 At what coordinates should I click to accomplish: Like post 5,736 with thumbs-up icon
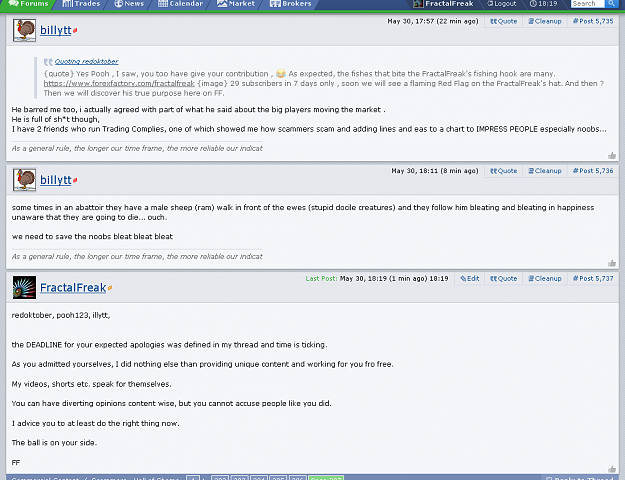612,263
